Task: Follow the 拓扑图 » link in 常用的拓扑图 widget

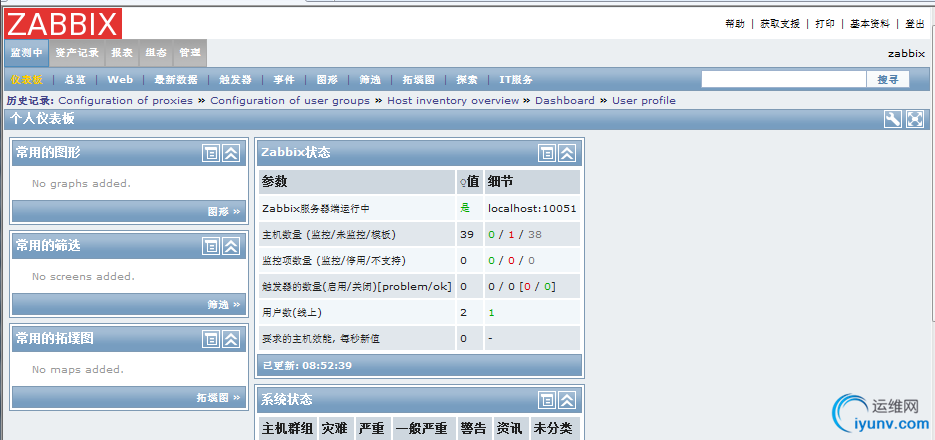Action: coord(219,398)
